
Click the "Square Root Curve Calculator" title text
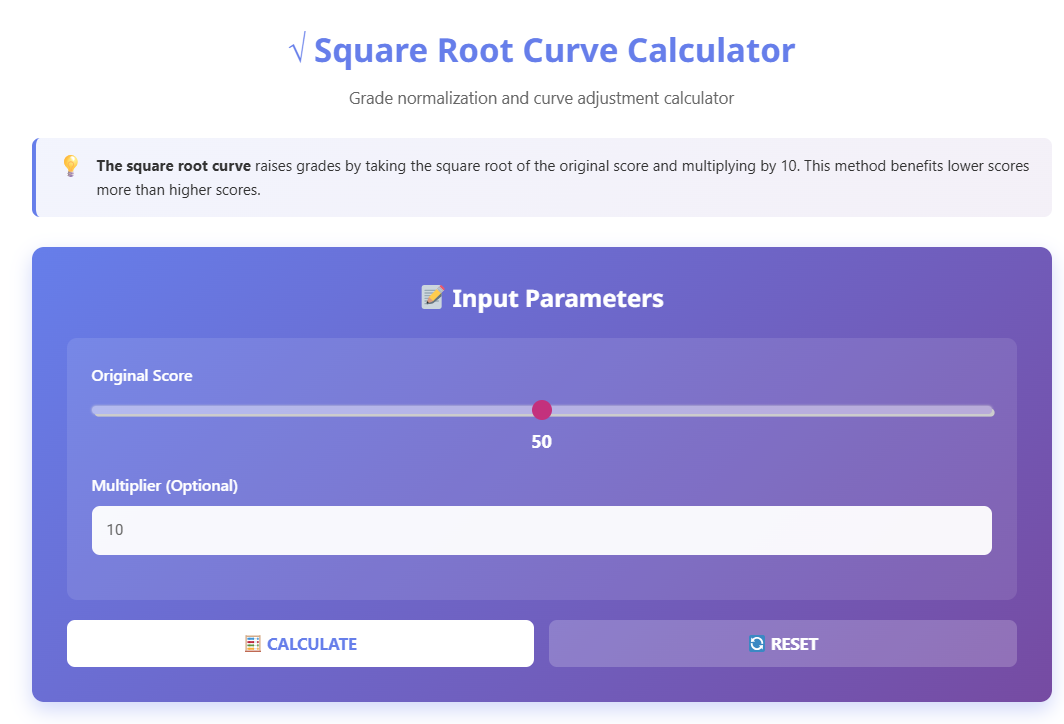click(554, 51)
